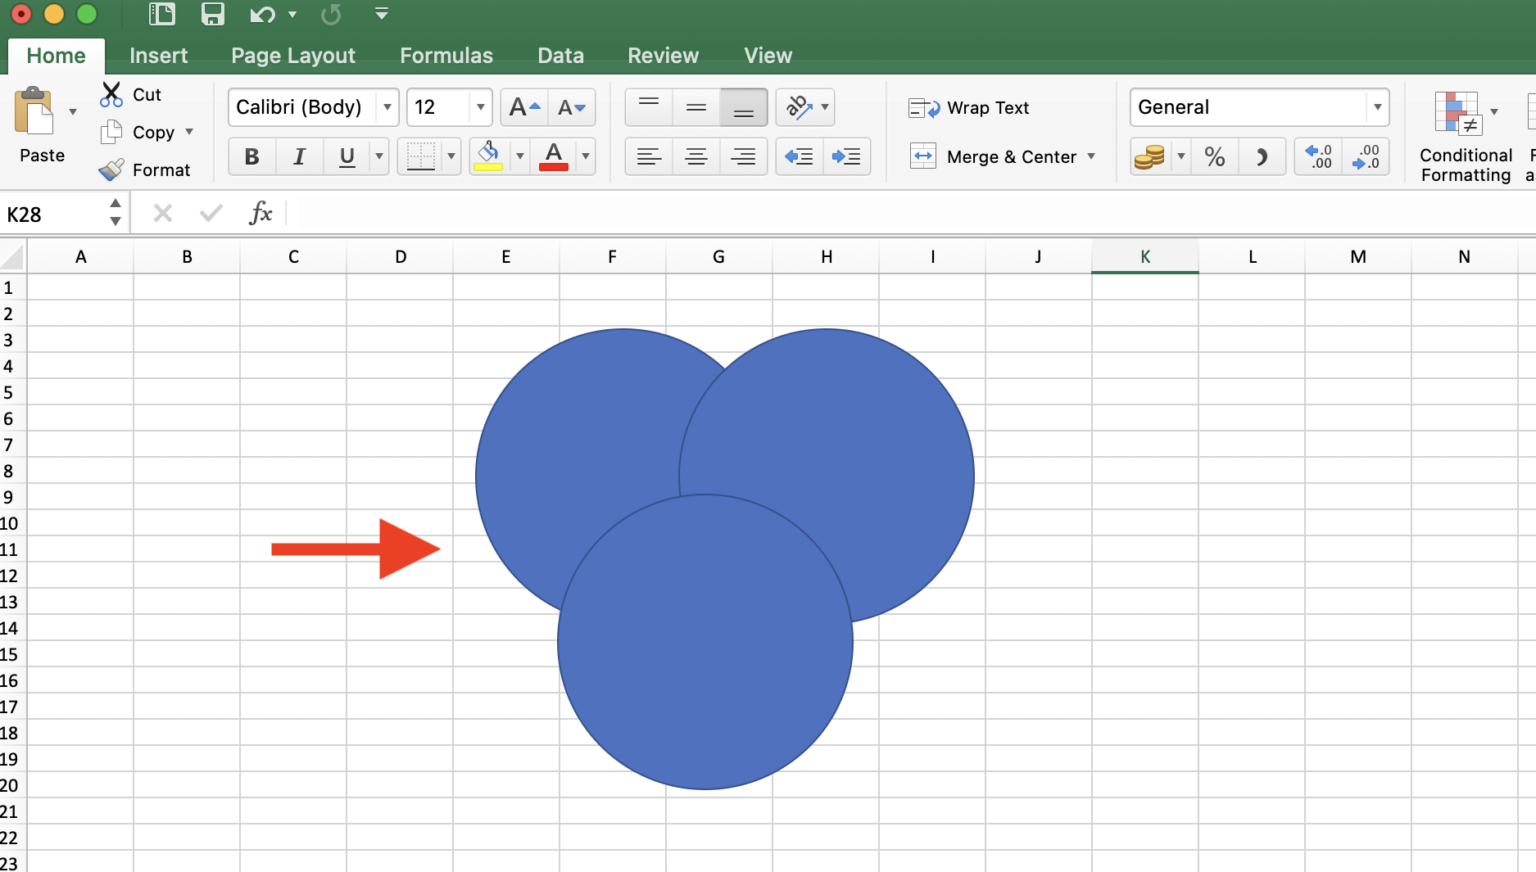The image size is (1536, 872).
Task: Open the Merge & Center dropdown
Action: [x=1092, y=156]
